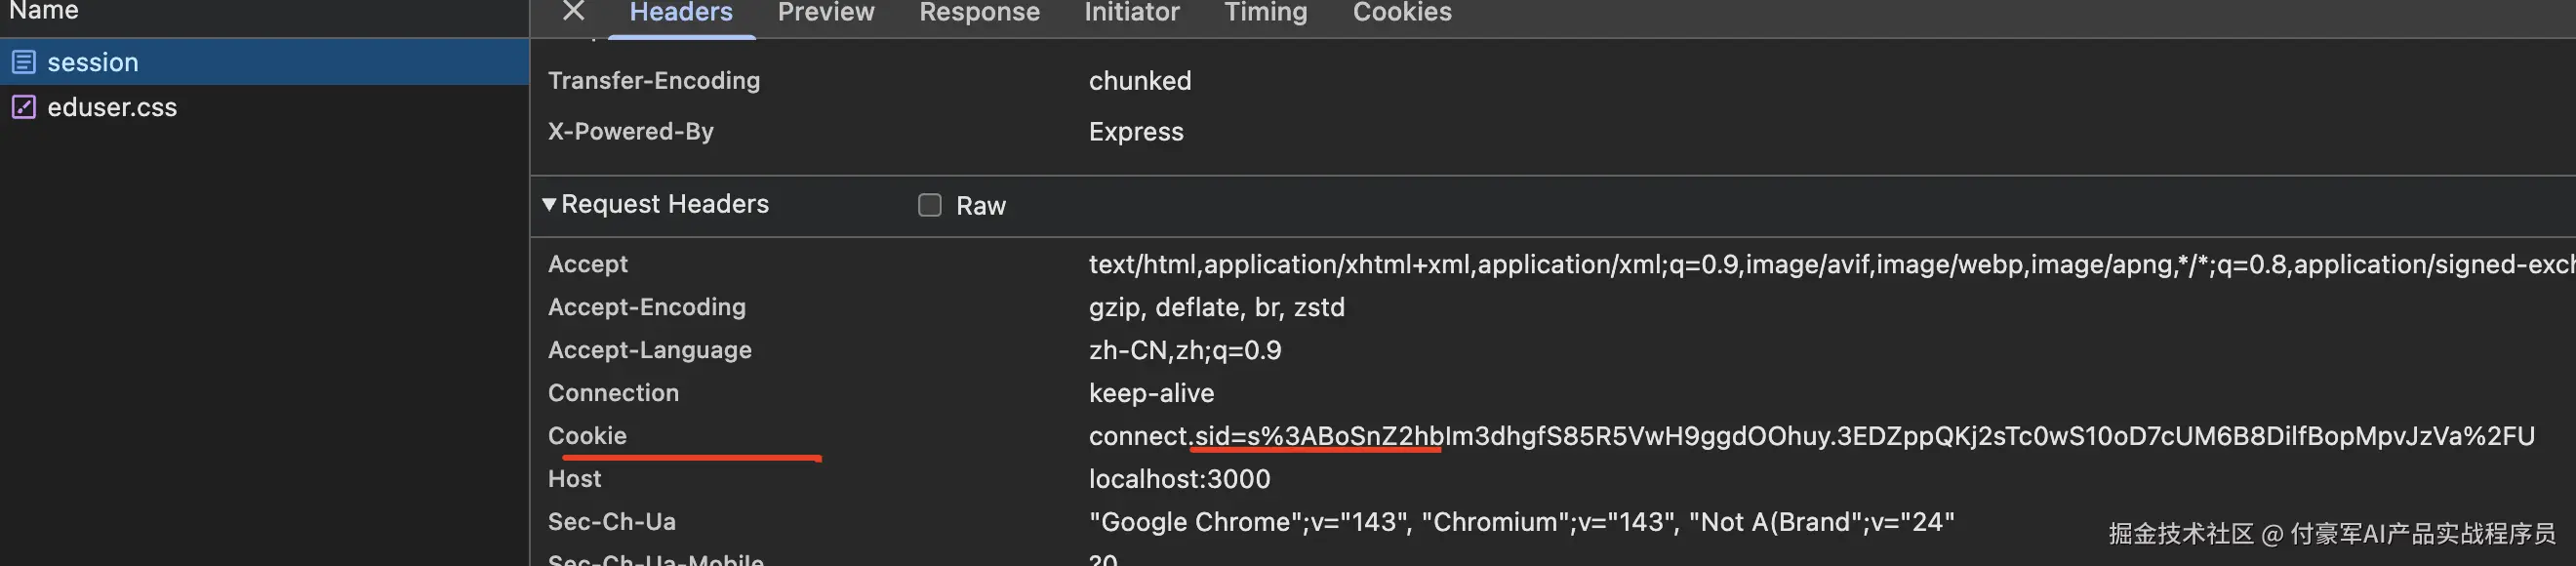The image size is (2576, 566).
Task: Click the connect.sid cookie value
Action: pyautogui.click(x=1811, y=436)
